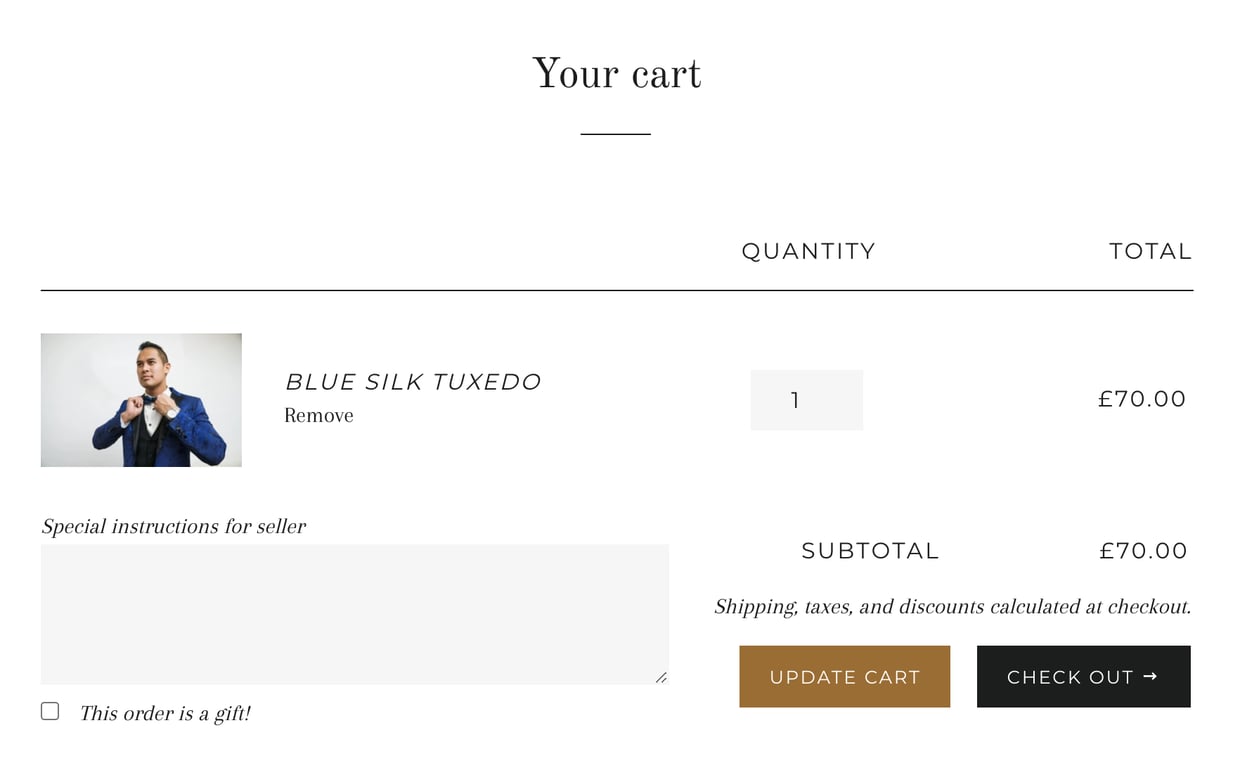This screenshot has height=768, width=1240.
Task: Click the arrow icon on Check Out
Action: coord(1150,677)
